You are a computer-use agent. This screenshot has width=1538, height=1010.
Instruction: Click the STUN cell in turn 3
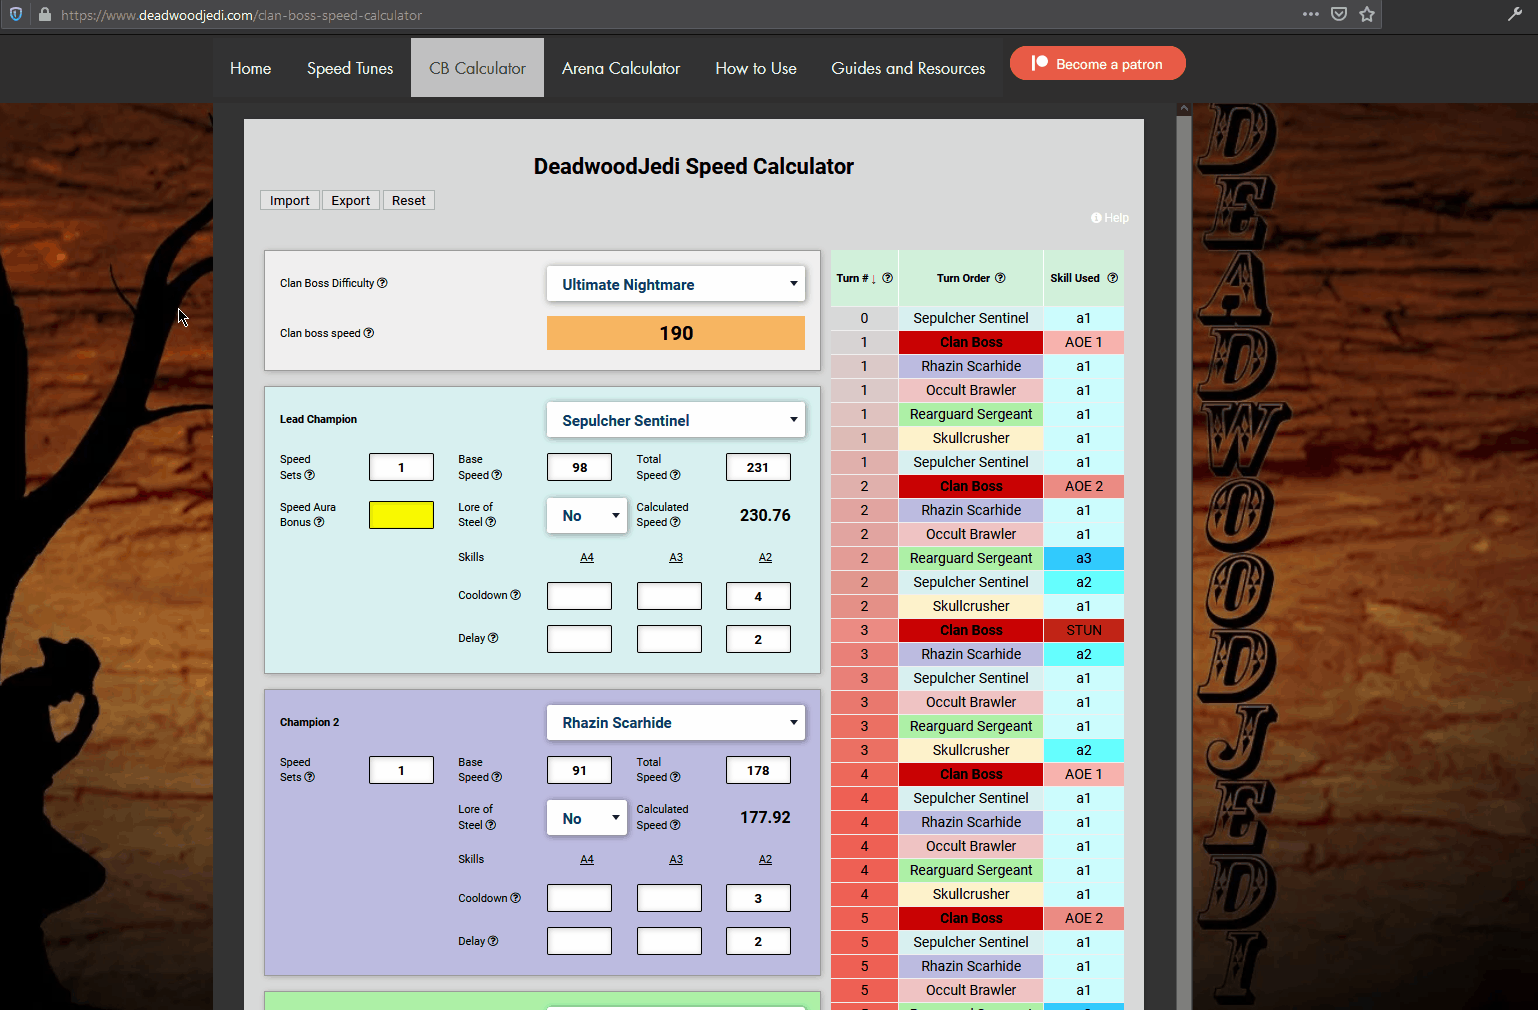(x=1084, y=630)
